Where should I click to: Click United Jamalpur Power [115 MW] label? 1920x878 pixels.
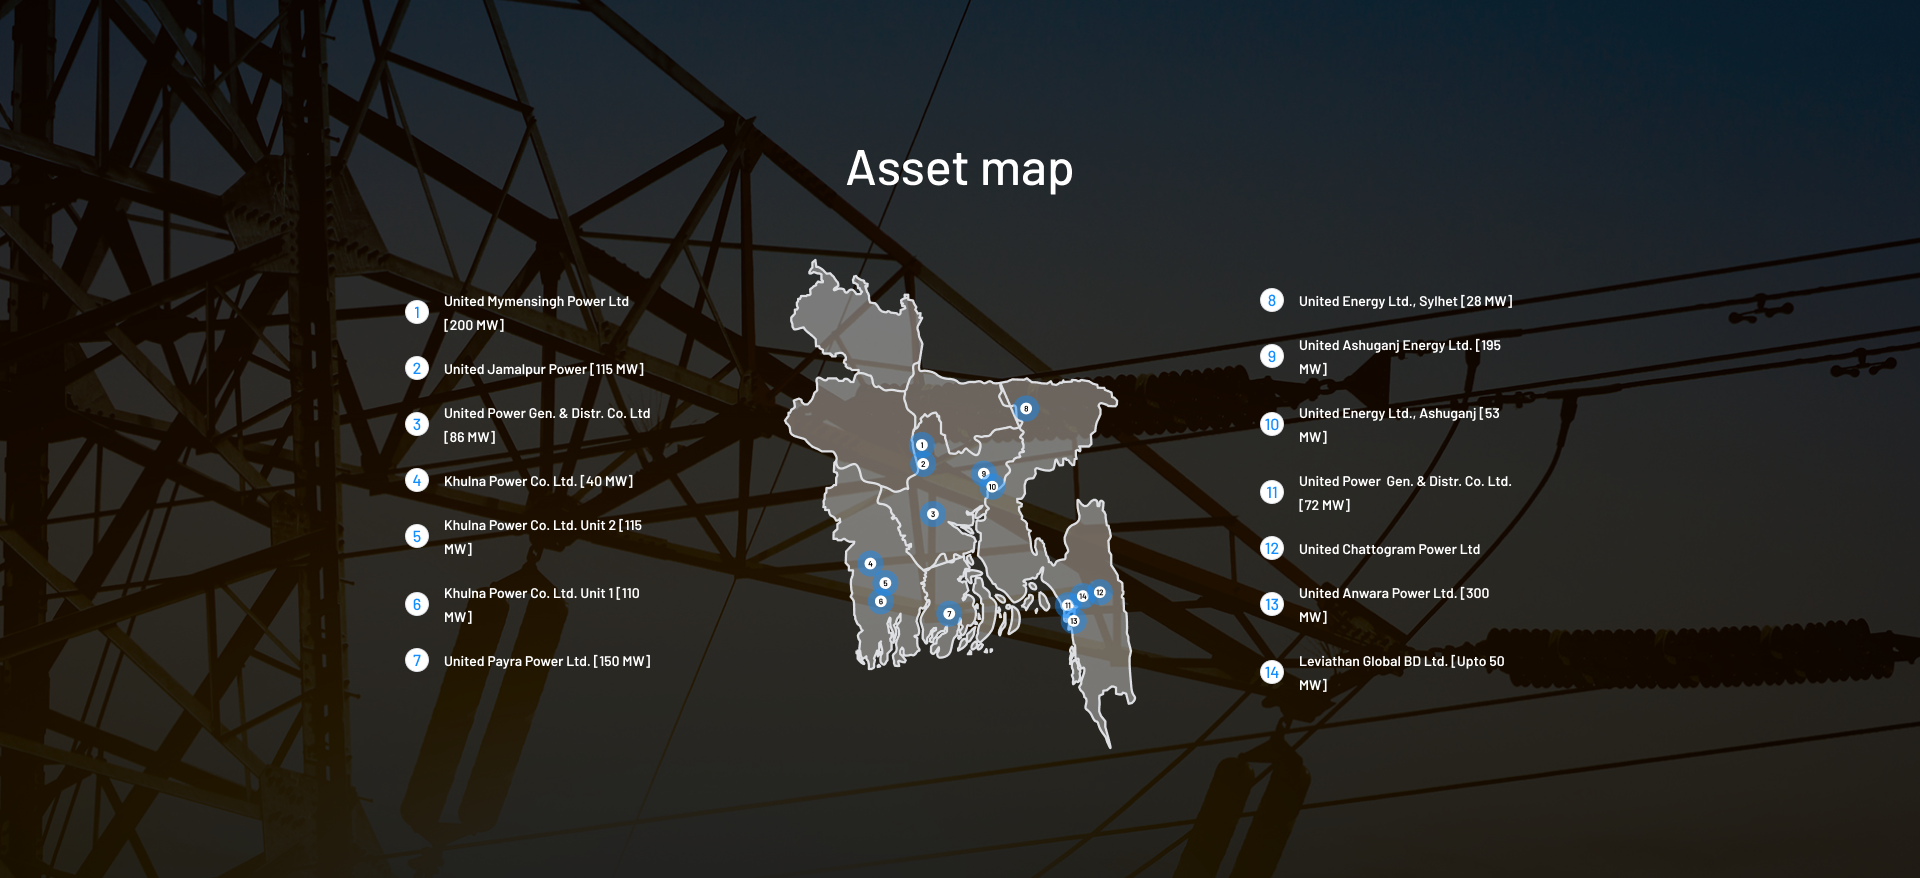click(x=544, y=369)
